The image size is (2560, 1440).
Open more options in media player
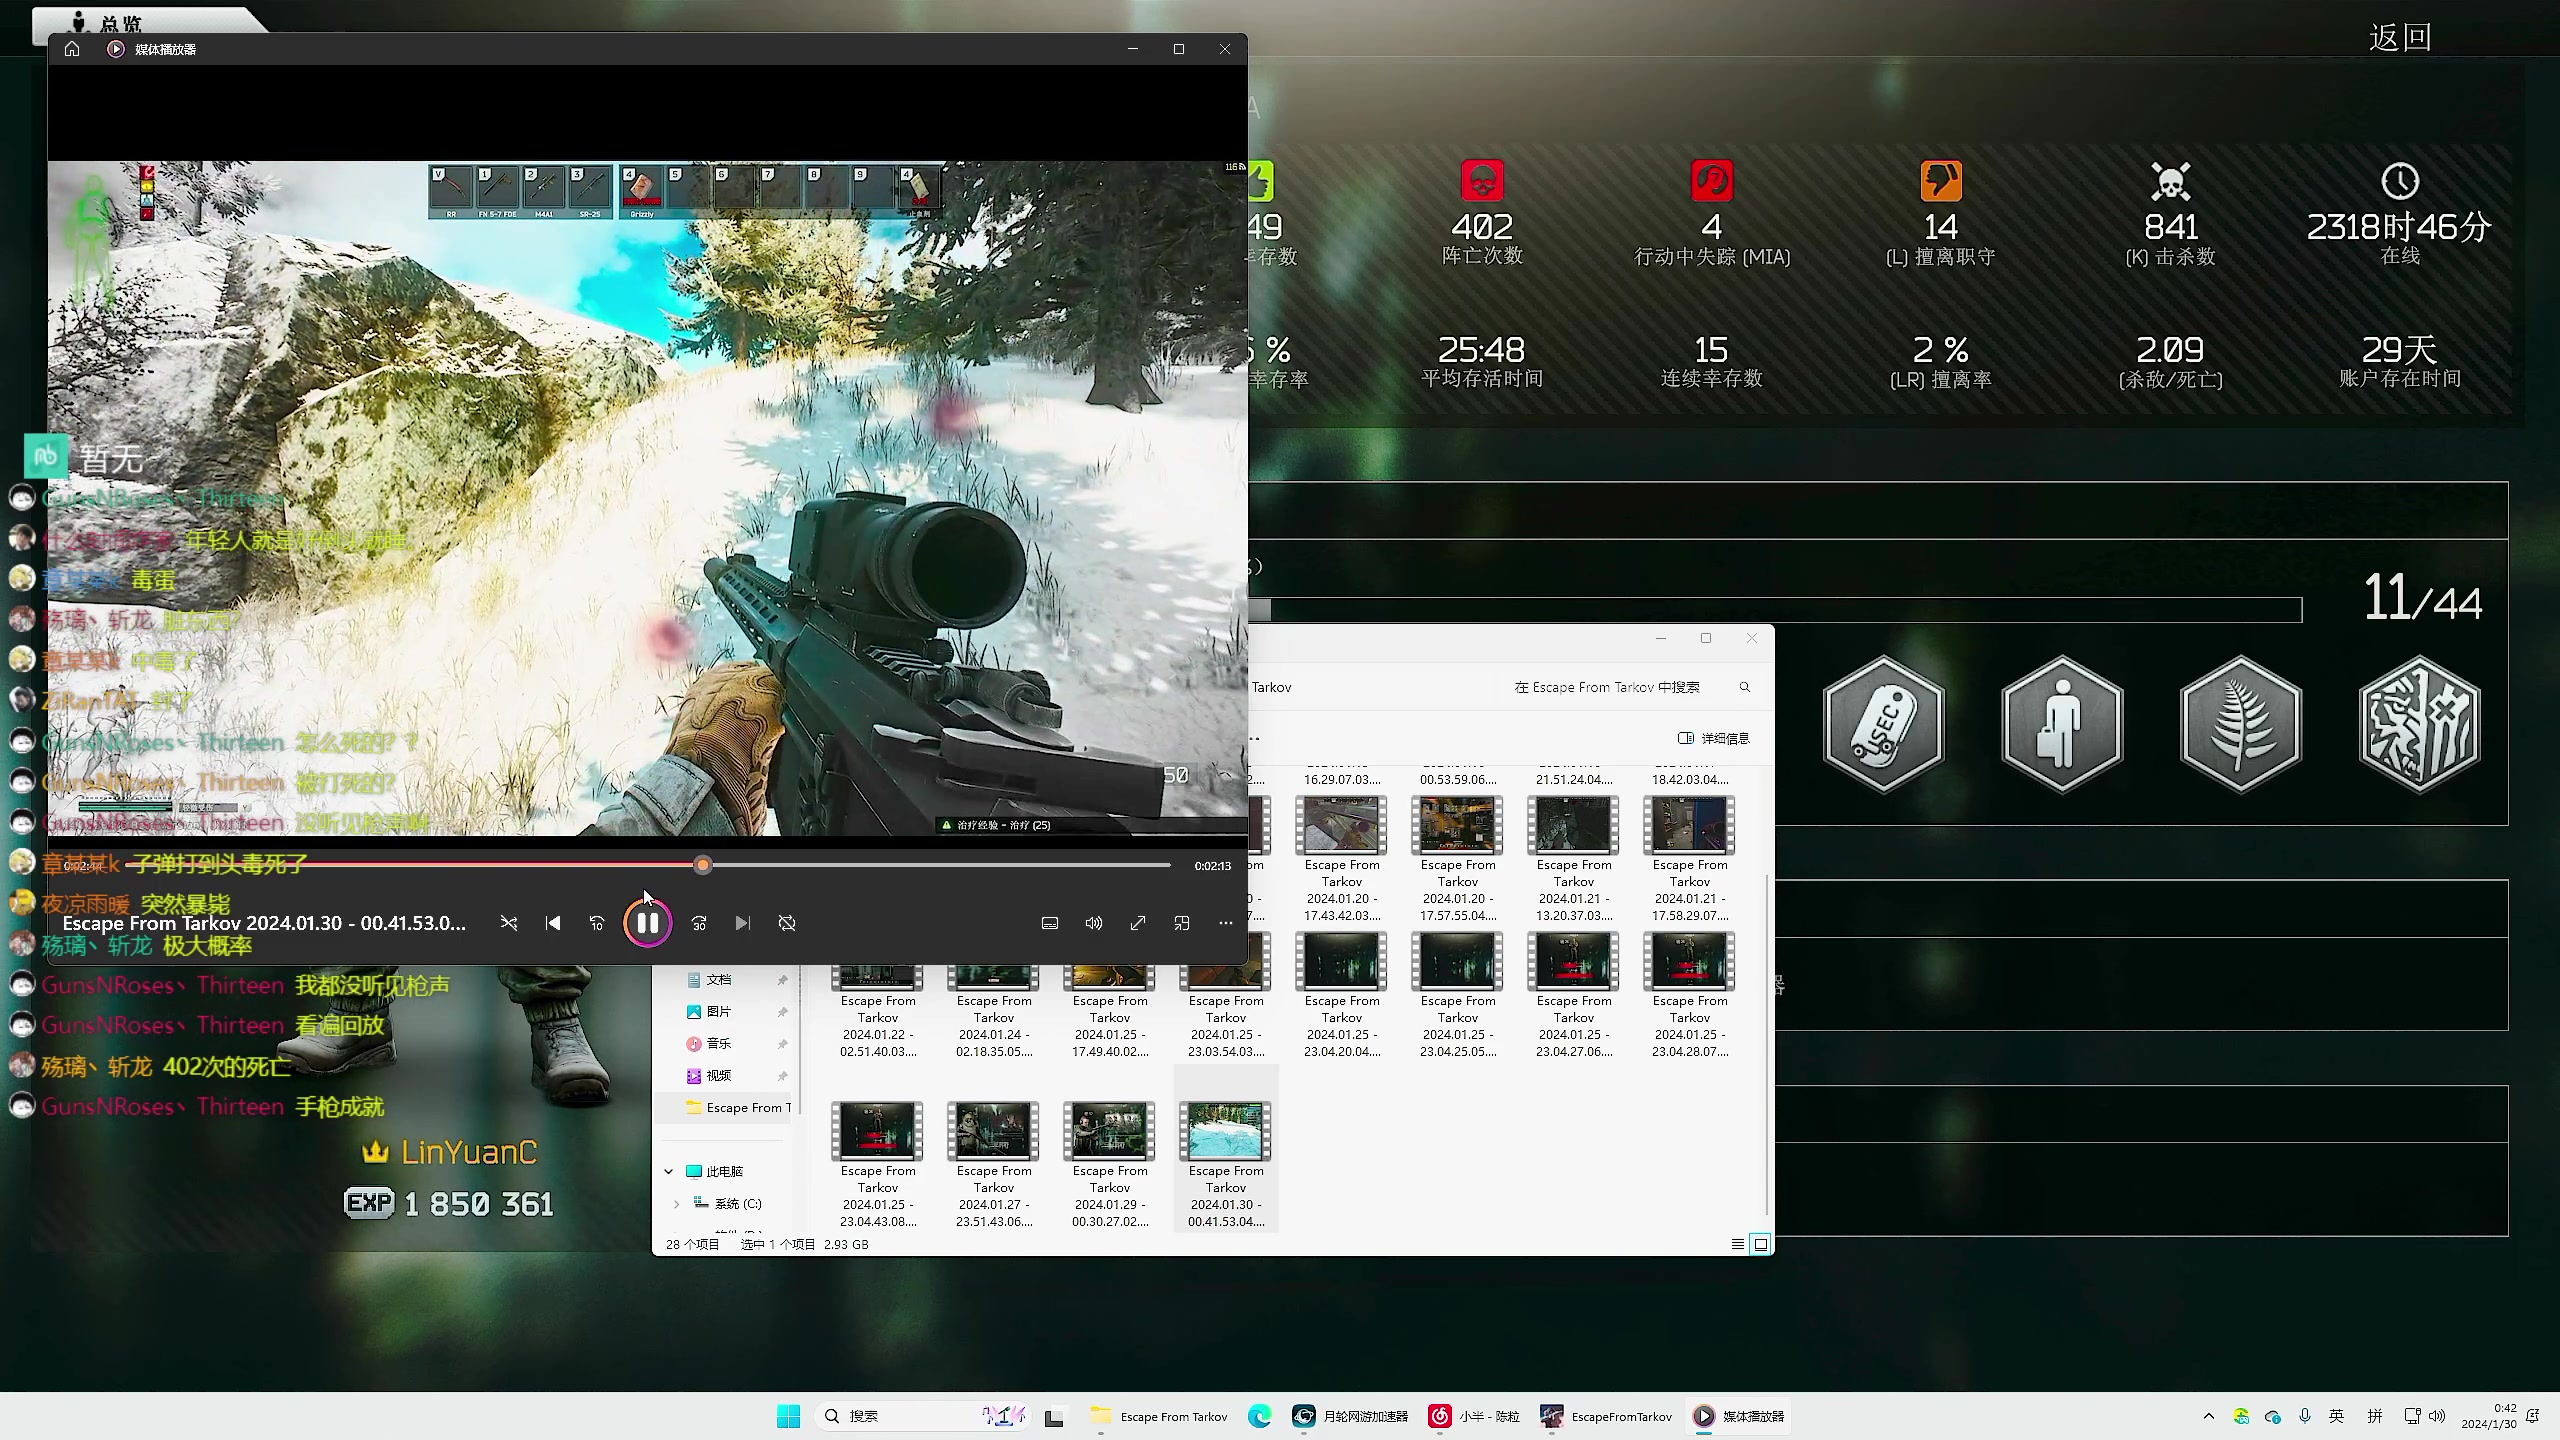pyautogui.click(x=1226, y=923)
